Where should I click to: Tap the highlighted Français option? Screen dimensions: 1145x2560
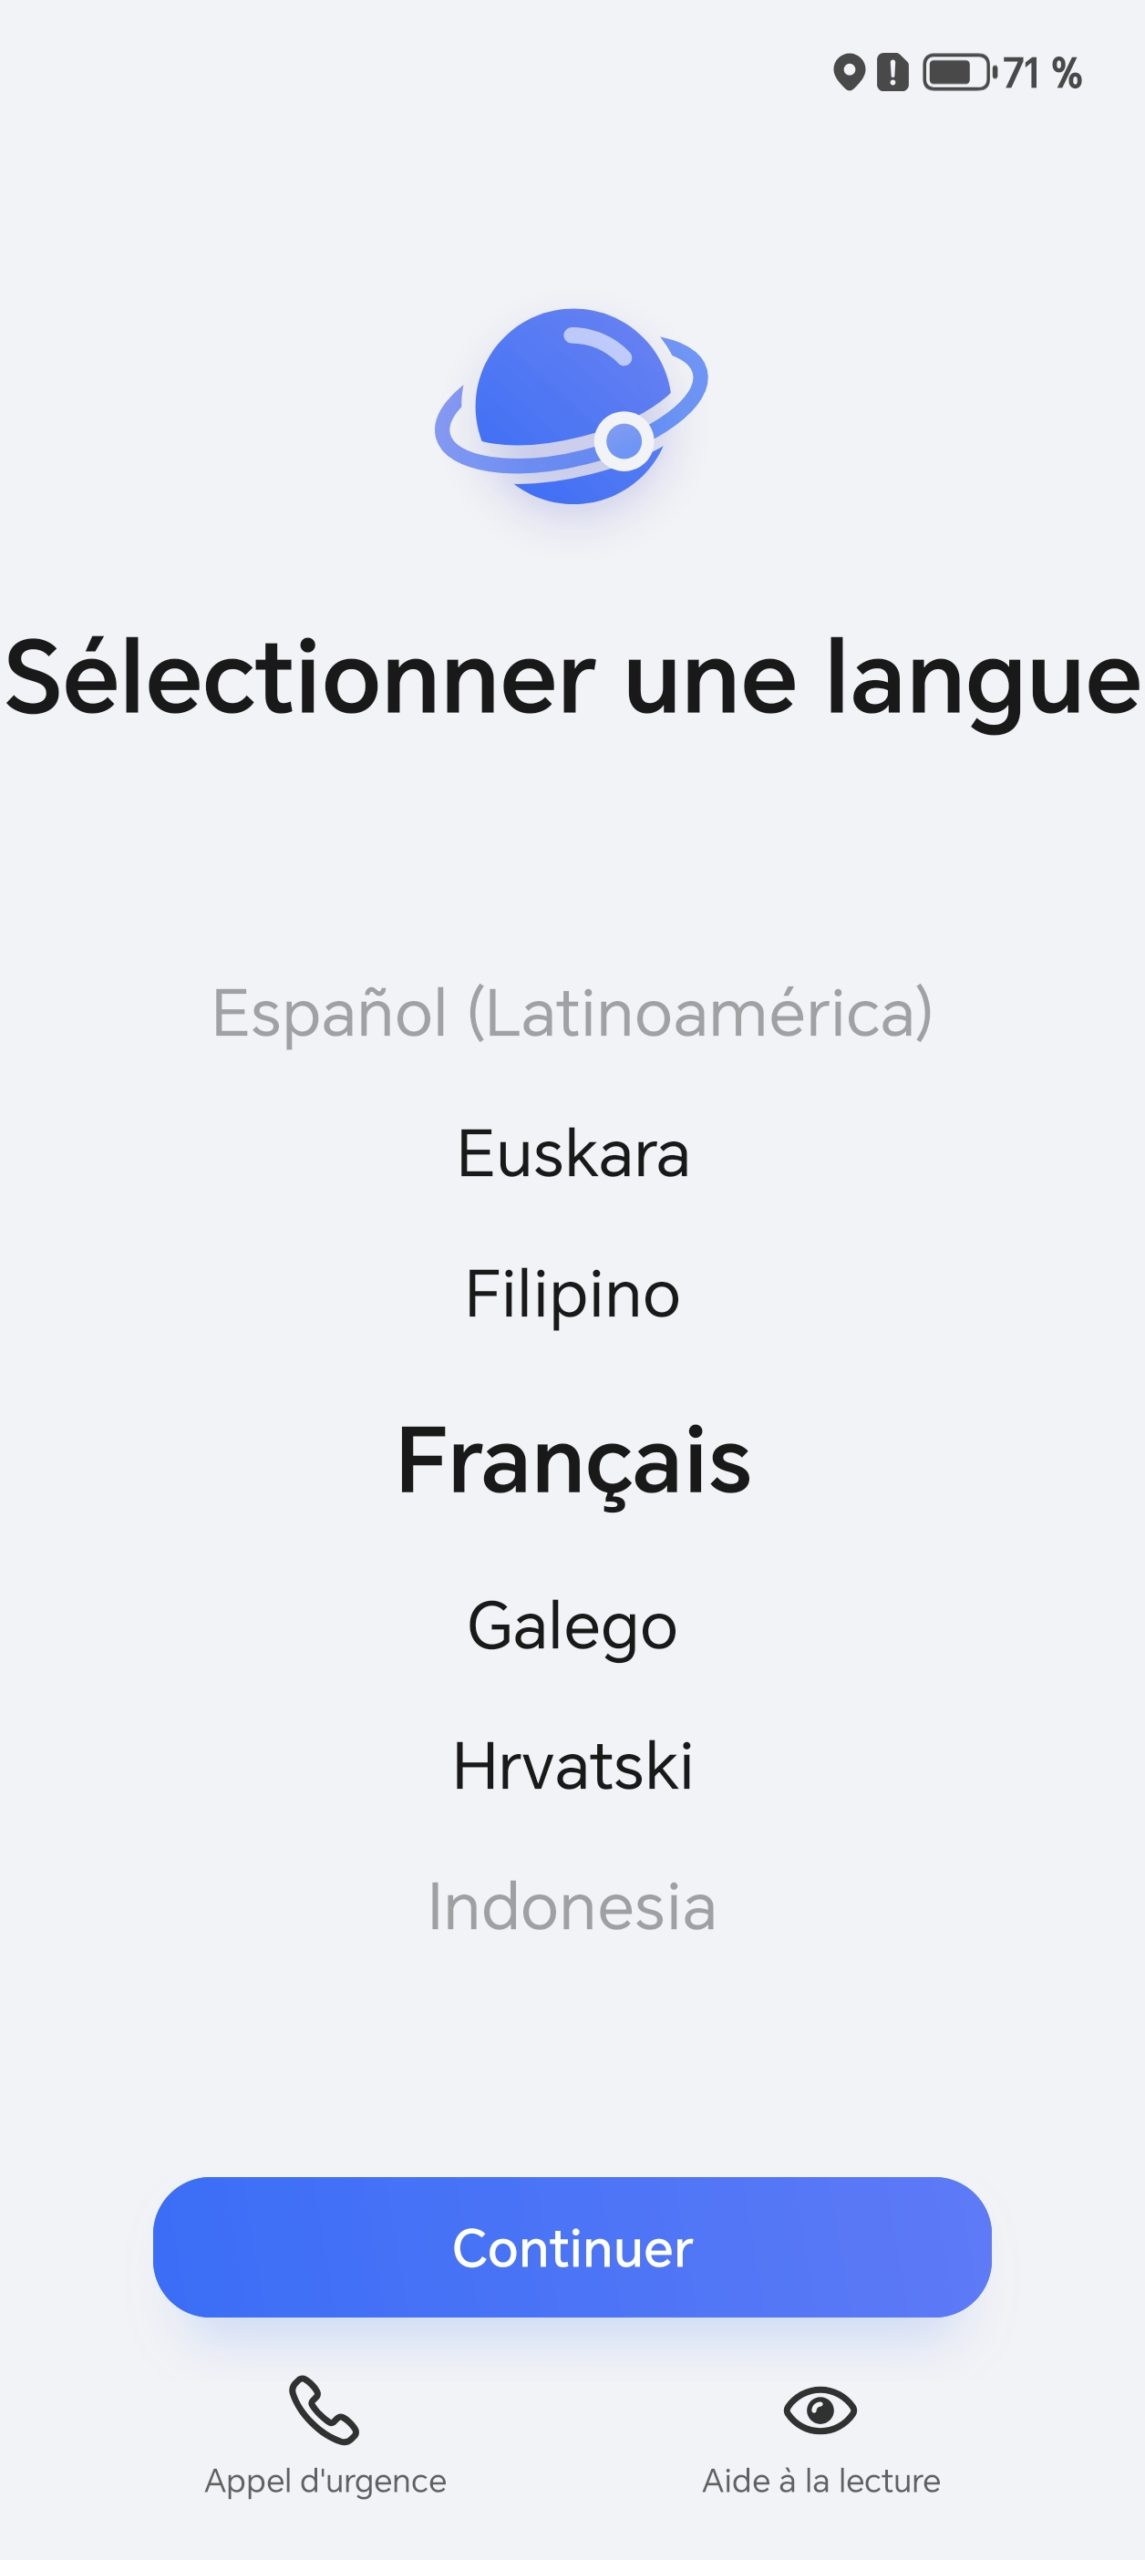[572, 1461]
